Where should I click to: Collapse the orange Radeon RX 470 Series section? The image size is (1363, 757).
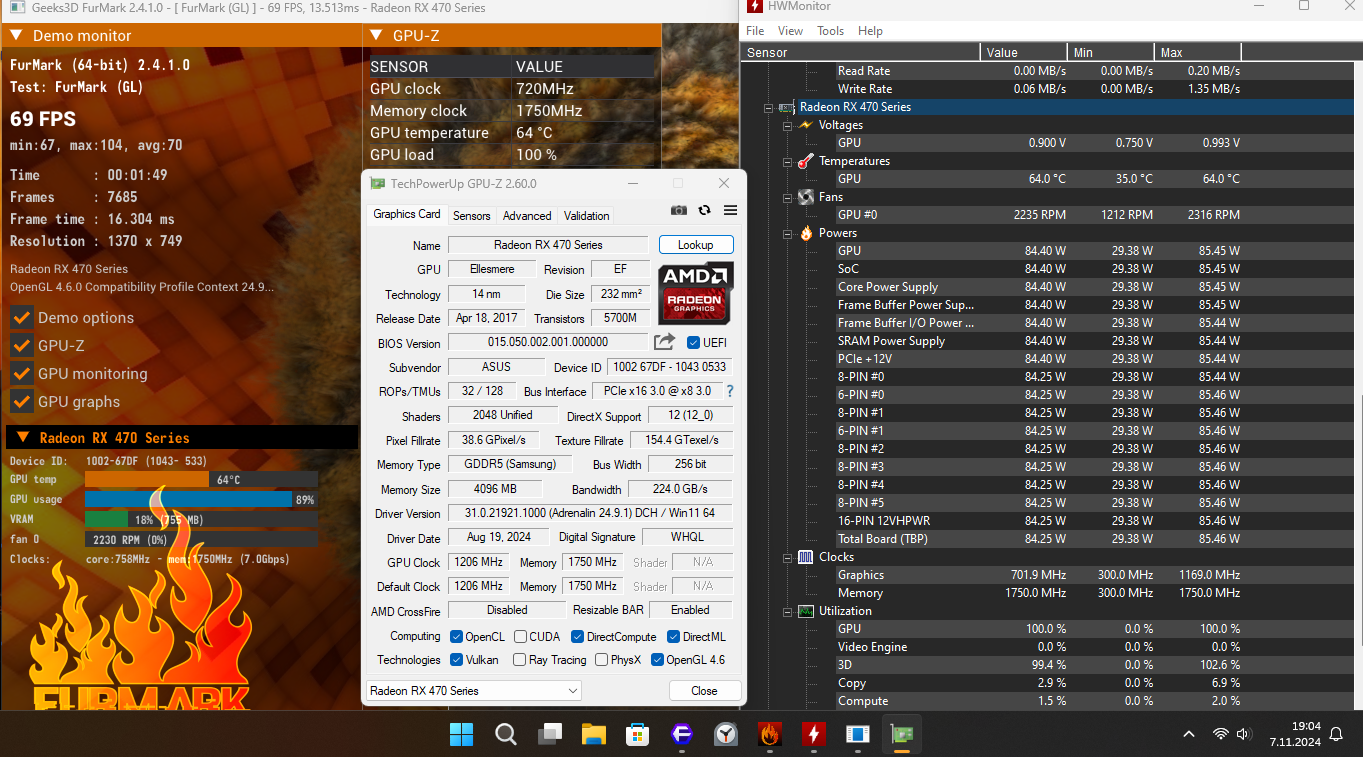[22, 438]
